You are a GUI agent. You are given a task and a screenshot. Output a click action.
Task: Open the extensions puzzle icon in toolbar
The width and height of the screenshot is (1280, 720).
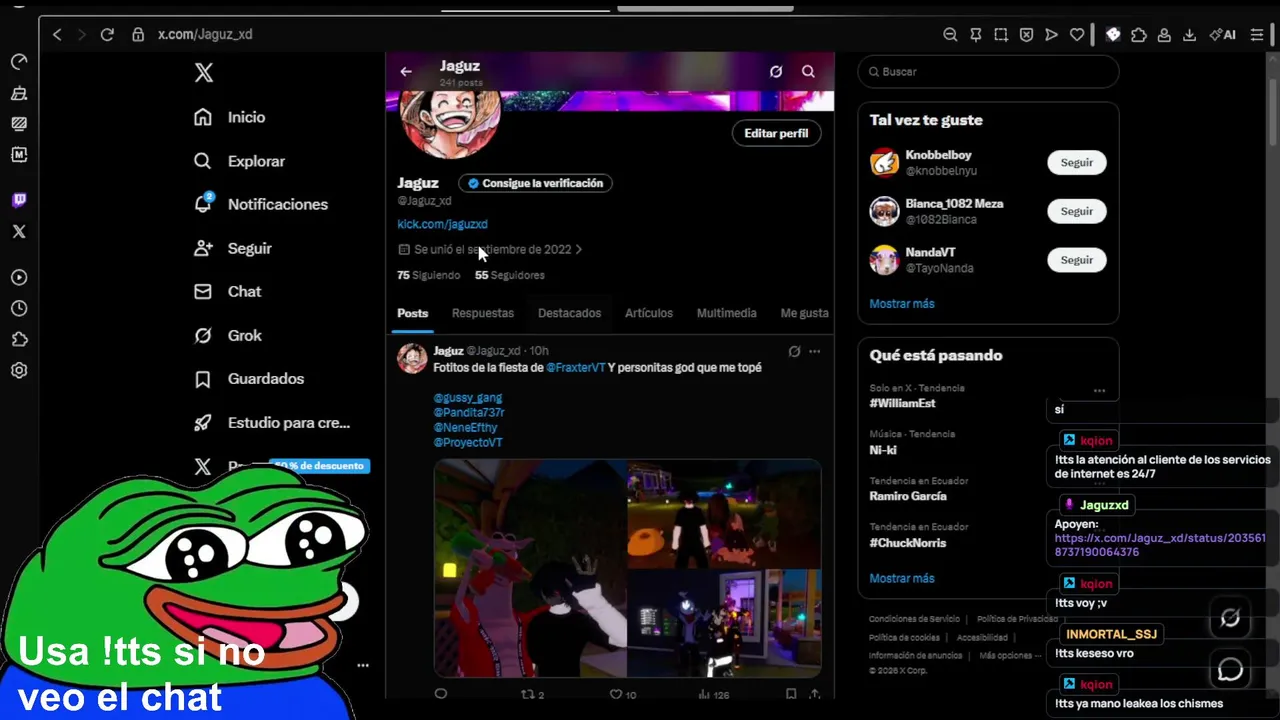click(x=1139, y=34)
